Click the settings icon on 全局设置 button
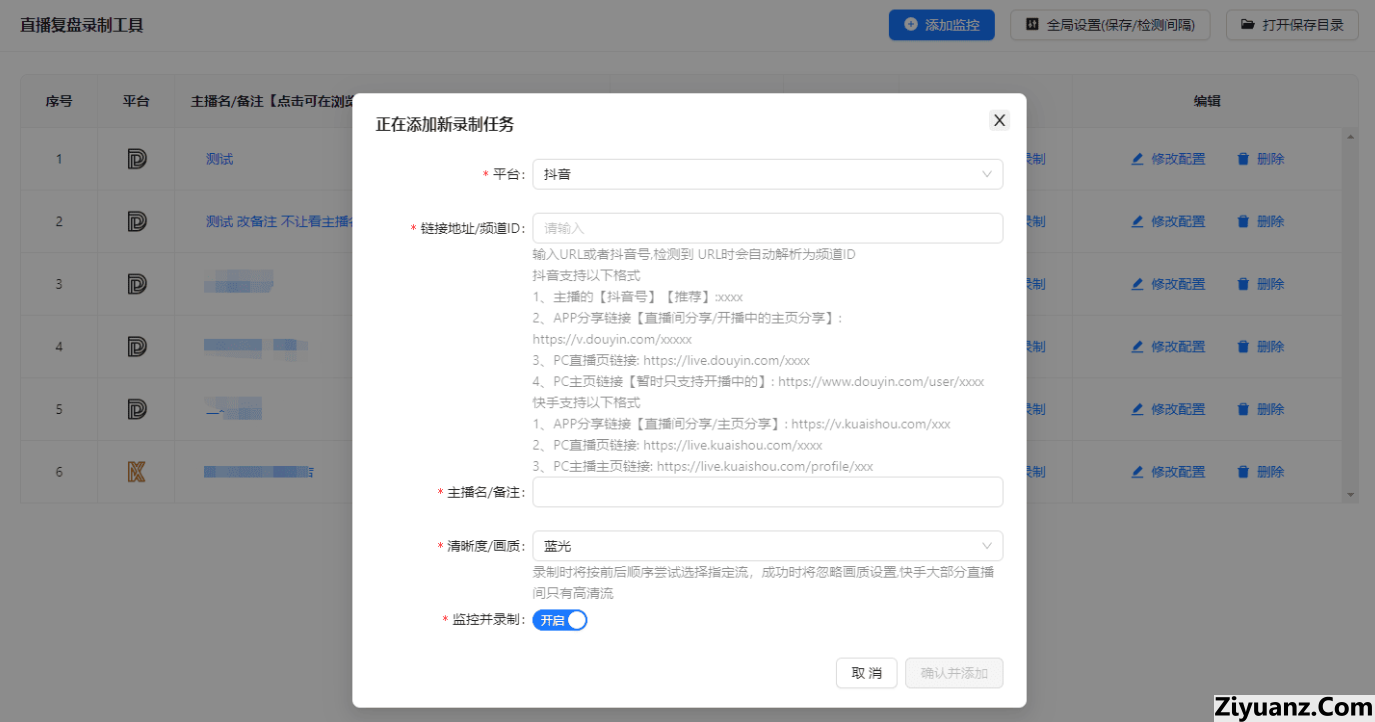The image size is (1375, 722). click(1032, 25)
